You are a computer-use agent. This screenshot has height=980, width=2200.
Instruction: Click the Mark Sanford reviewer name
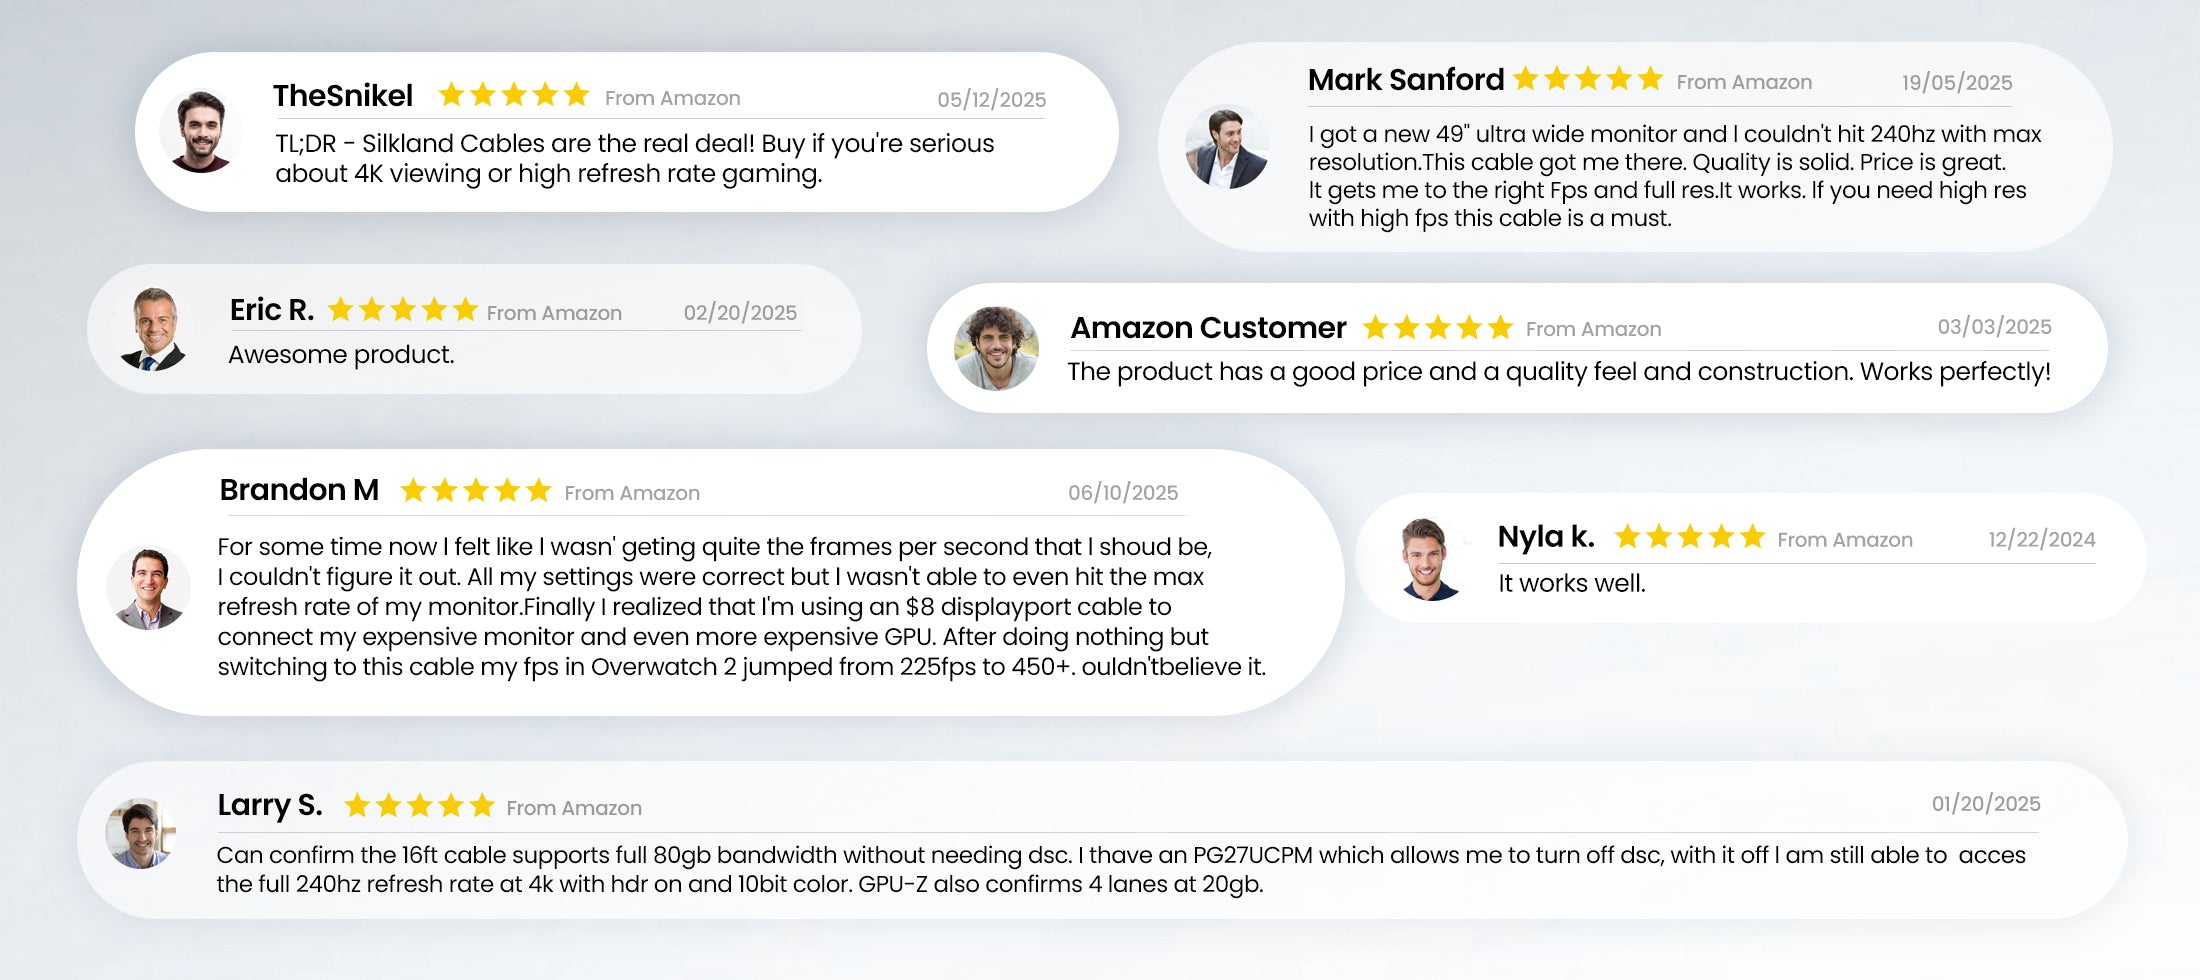(1405, 80)
